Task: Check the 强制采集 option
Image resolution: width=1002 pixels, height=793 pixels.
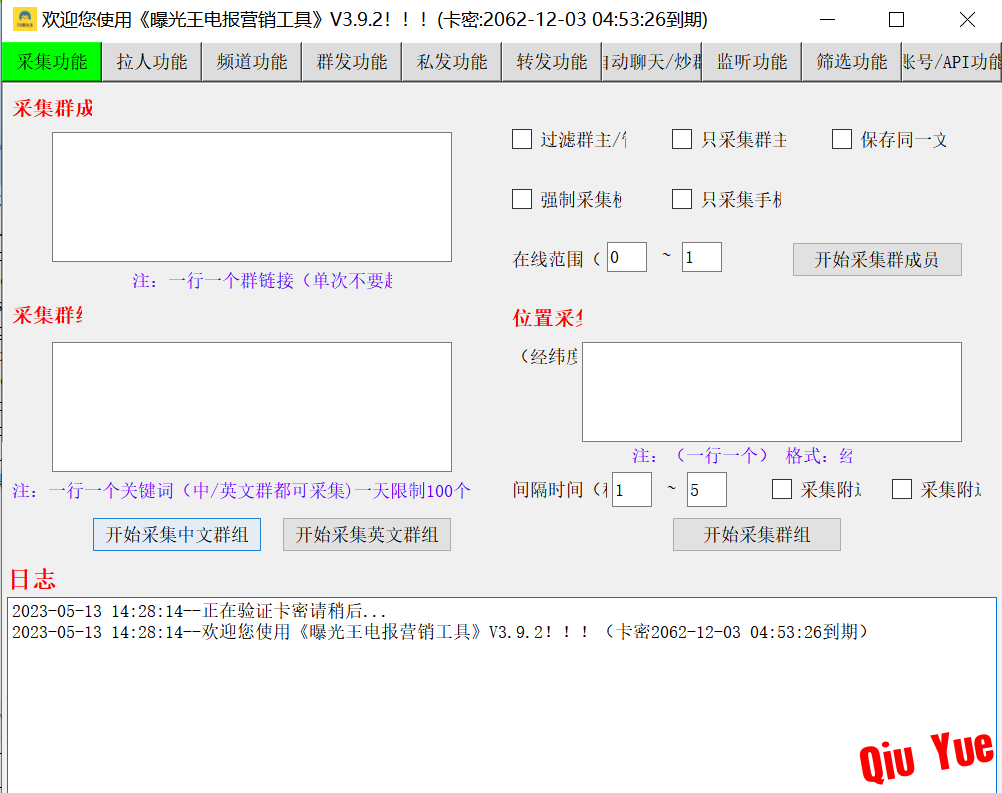Action: [522, 200]
